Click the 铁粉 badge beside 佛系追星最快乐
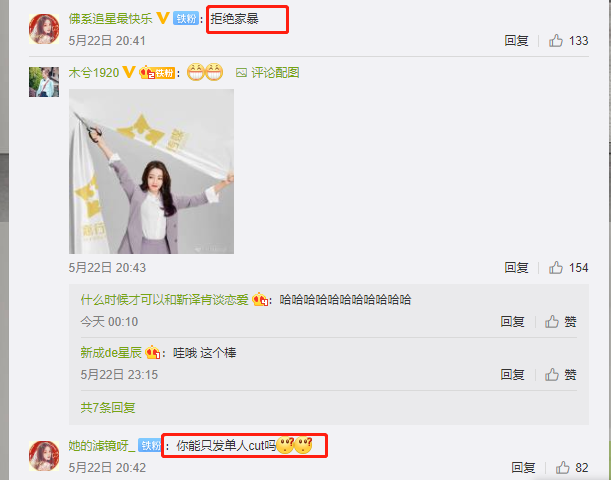 [186, 18]
